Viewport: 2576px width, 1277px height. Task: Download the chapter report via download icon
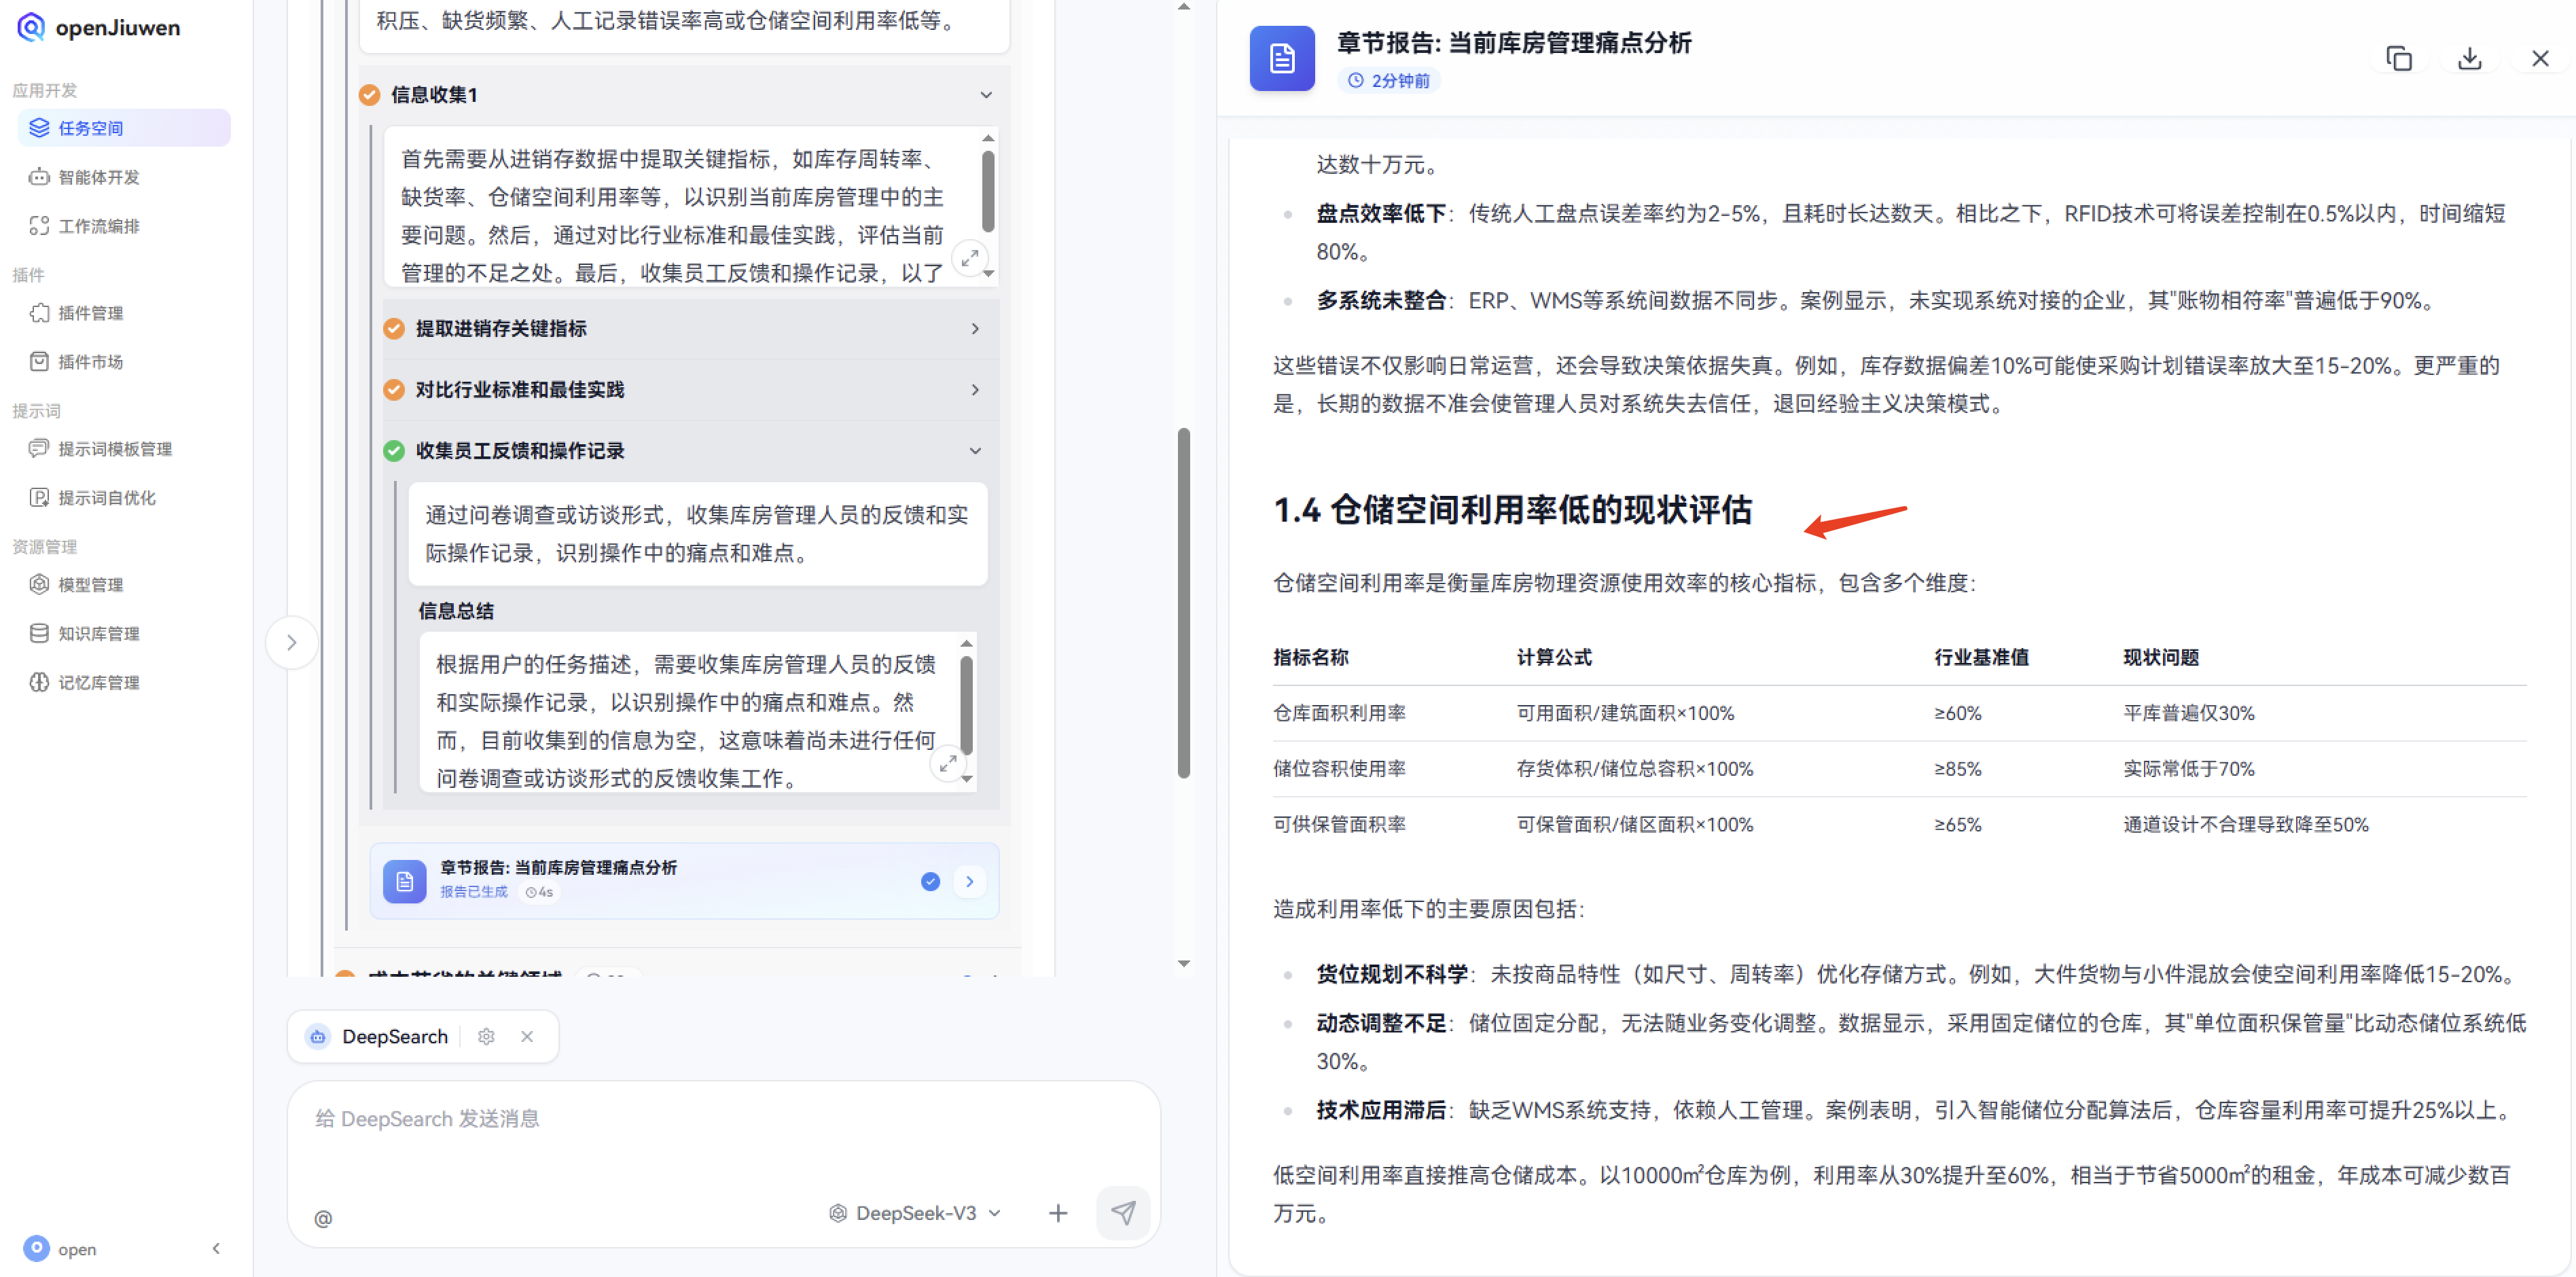2469,58
